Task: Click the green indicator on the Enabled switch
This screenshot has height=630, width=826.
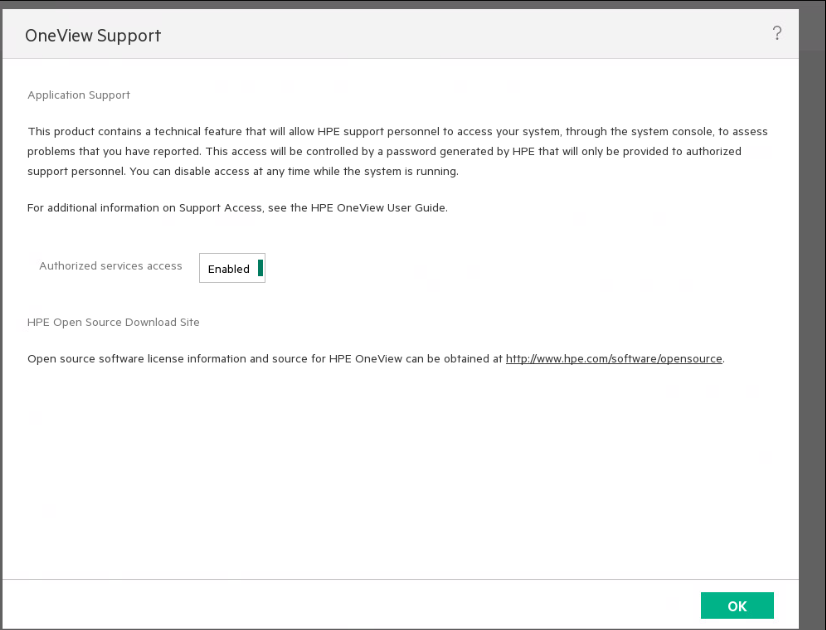Action: pos(260,267)
